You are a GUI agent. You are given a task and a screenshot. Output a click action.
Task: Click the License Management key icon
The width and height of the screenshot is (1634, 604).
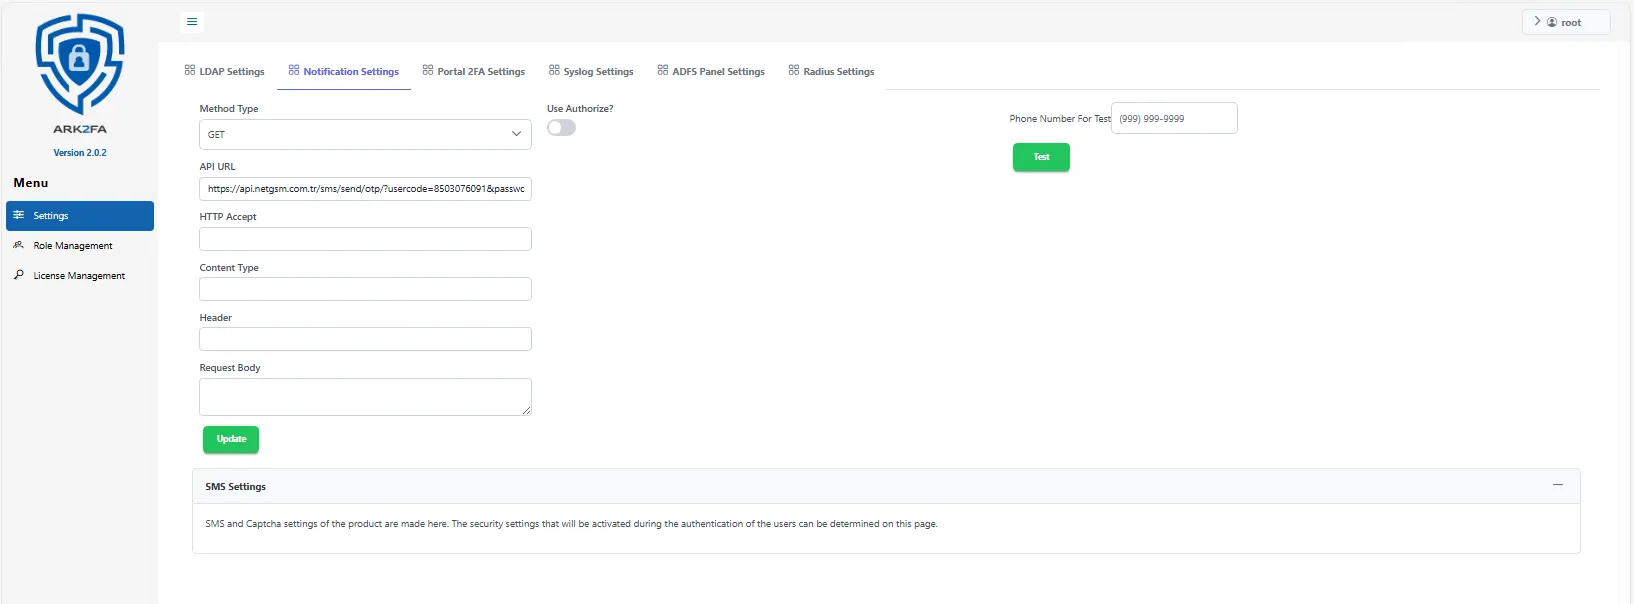[x=19, y=275]
